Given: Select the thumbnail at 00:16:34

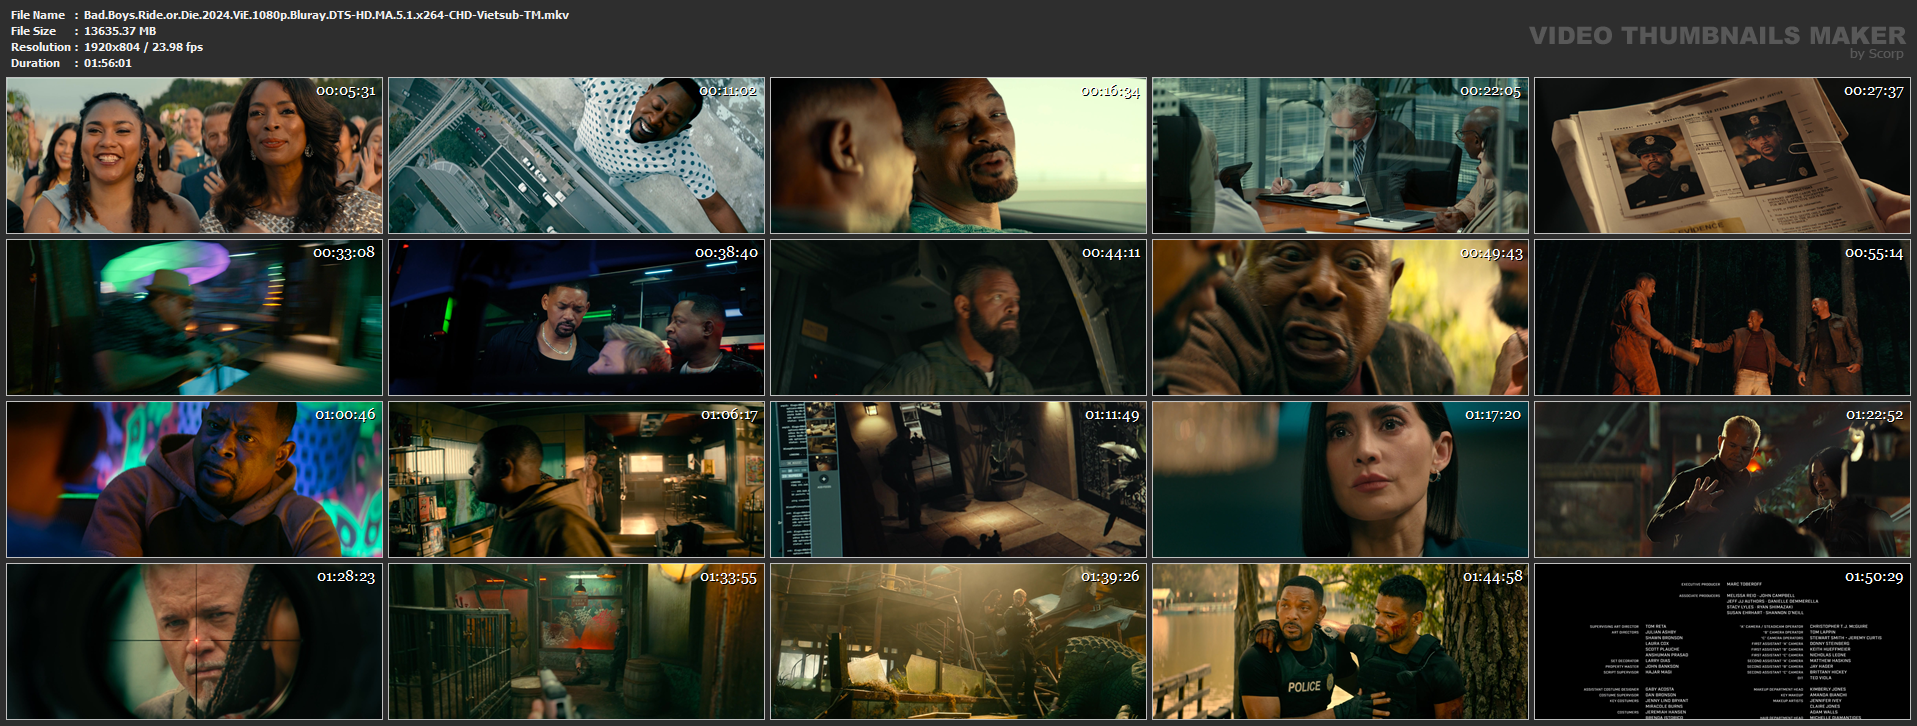Looking at the screenshot, I should coord(958,155).
